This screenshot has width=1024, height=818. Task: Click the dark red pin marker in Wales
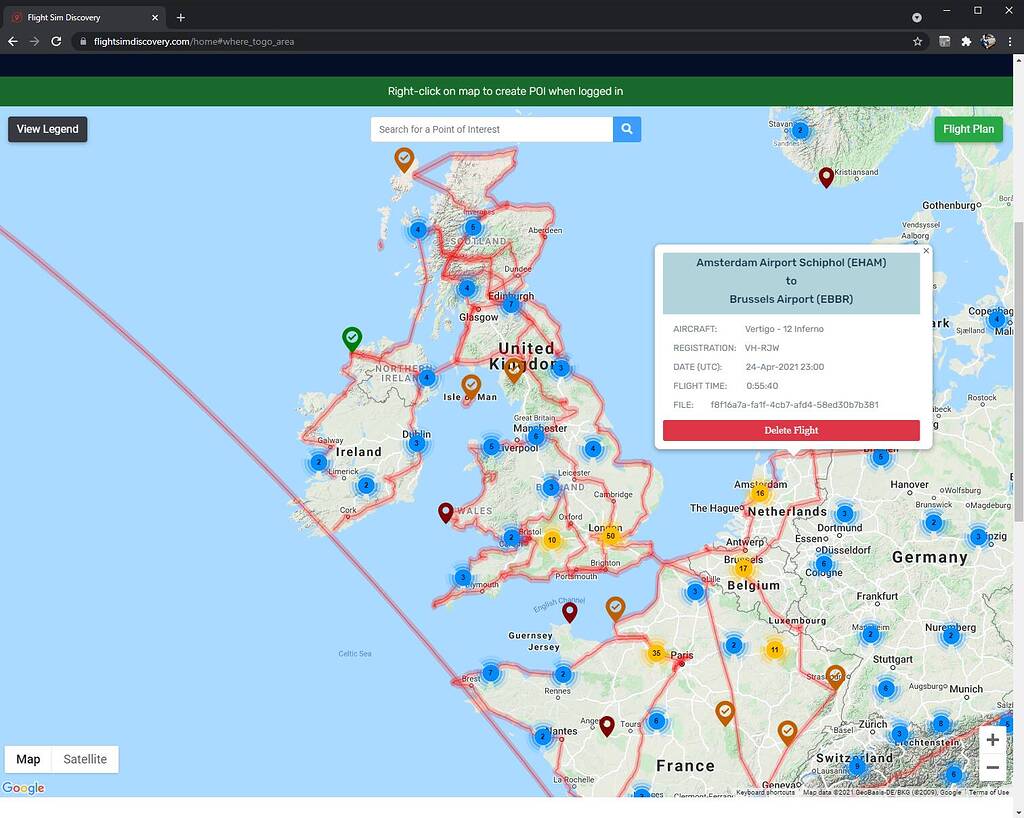point(446,512)
